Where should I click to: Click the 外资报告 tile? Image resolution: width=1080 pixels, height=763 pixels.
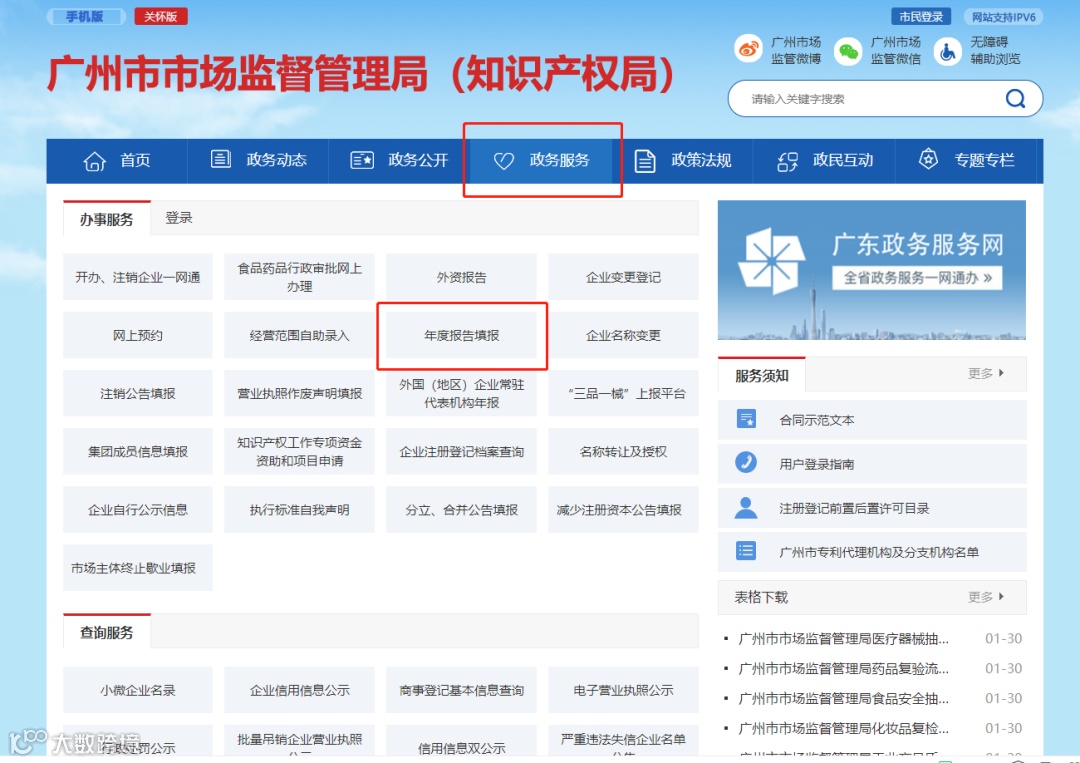pyautogui.click(x=461, y=278)
